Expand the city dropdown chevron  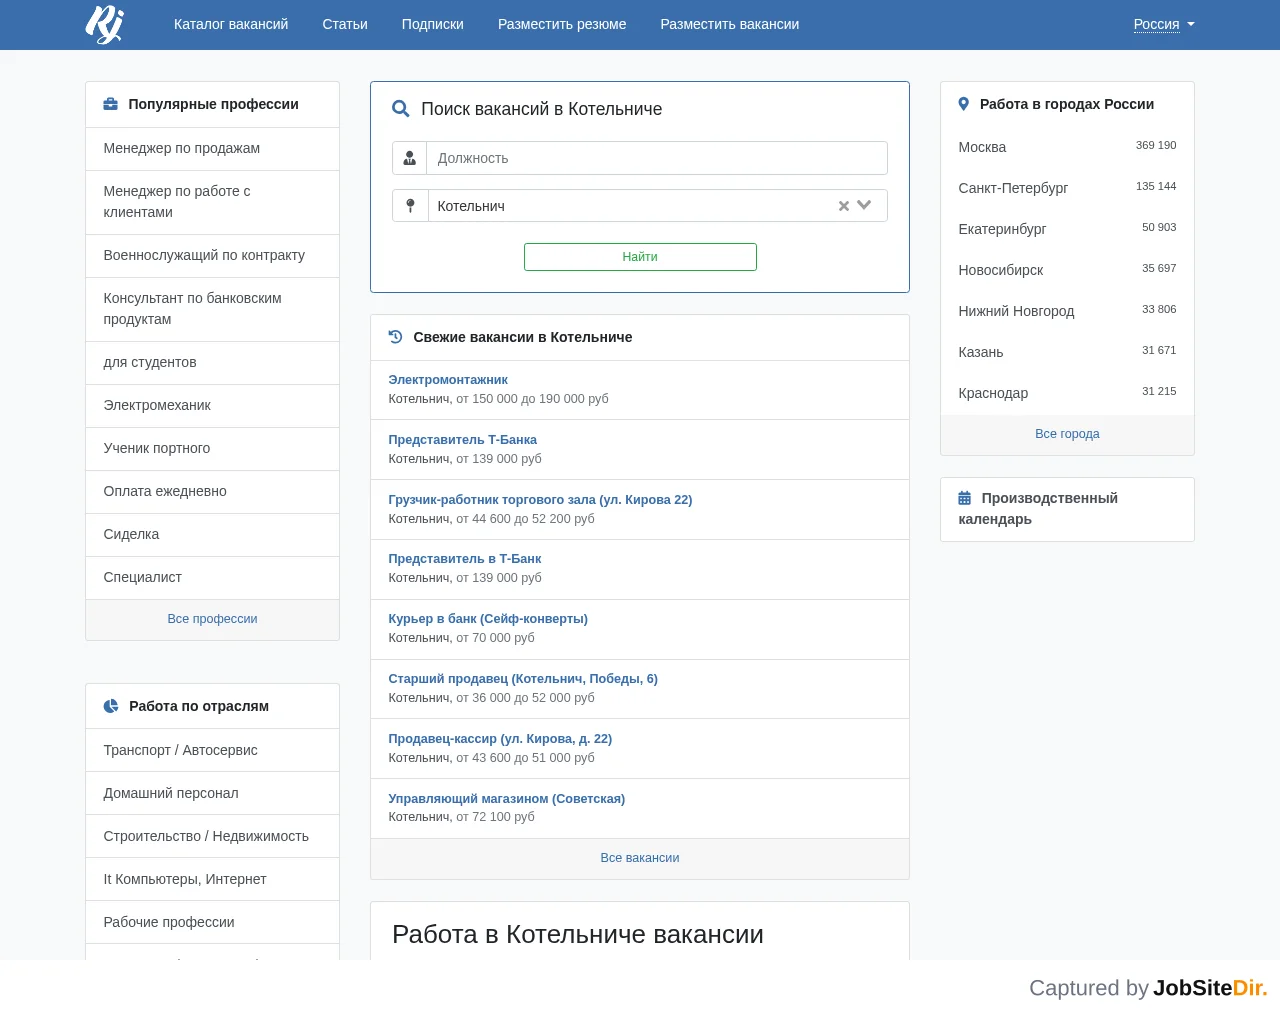(x=865, y=205)
